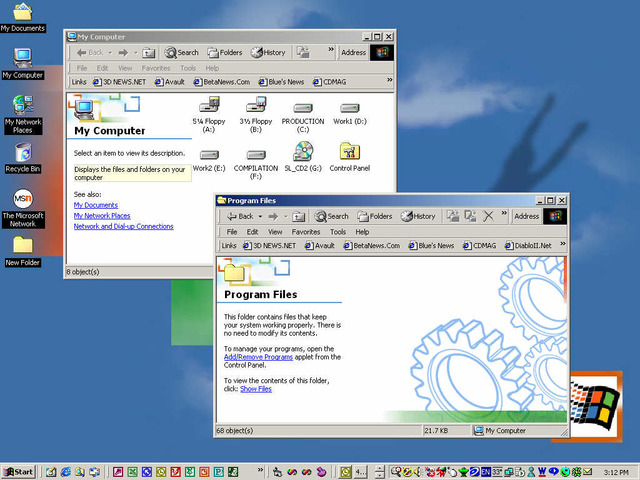Click the Recycle Bin desktop icon
This screenshot has width=640, height=480.
pos(23,152)
